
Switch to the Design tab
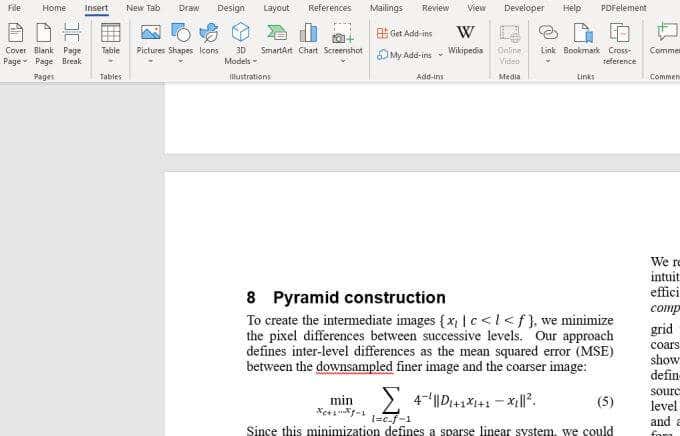231,8
